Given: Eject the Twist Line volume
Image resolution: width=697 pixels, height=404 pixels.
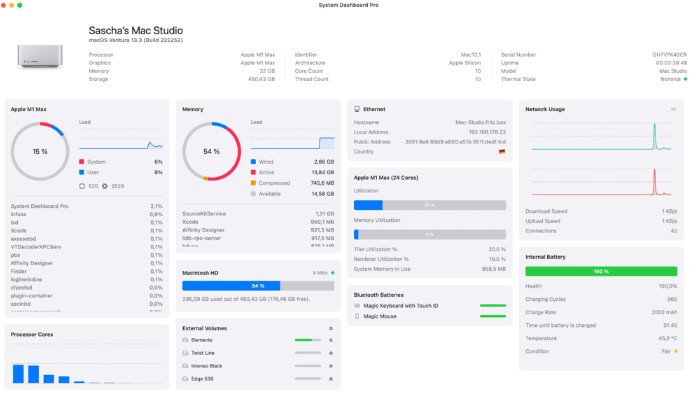Looking at the screenshot, I should point(331,353).
